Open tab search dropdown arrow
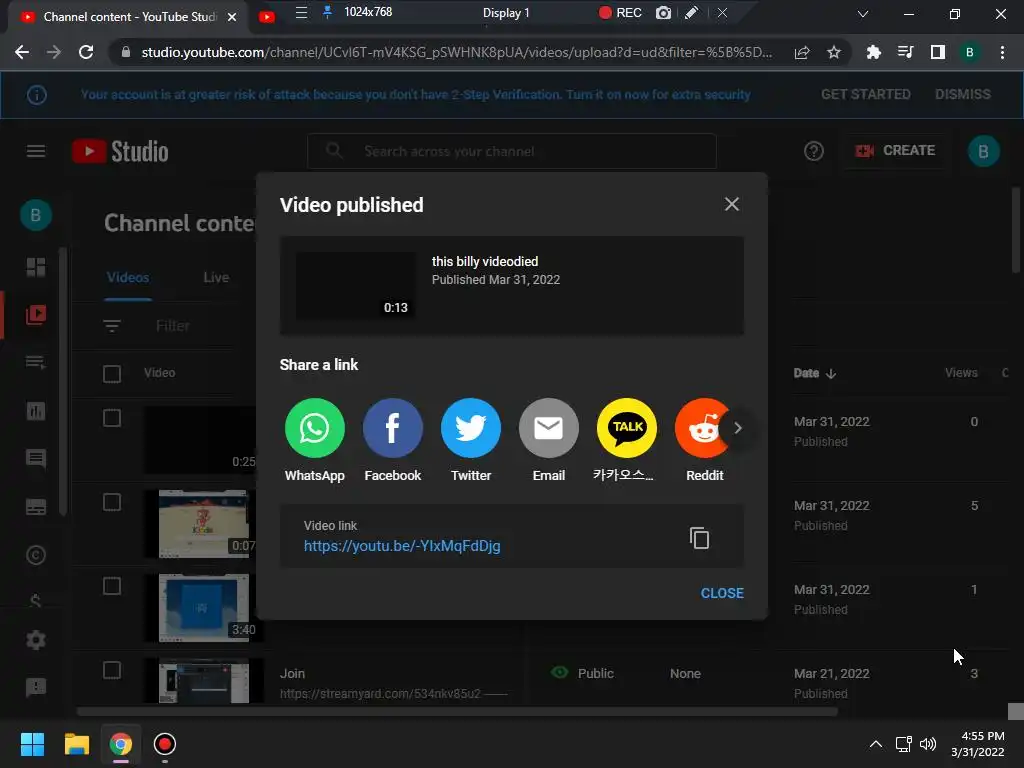Image resolution: width=1024 pixels, height=768 pixels. (x=863, y=14)
